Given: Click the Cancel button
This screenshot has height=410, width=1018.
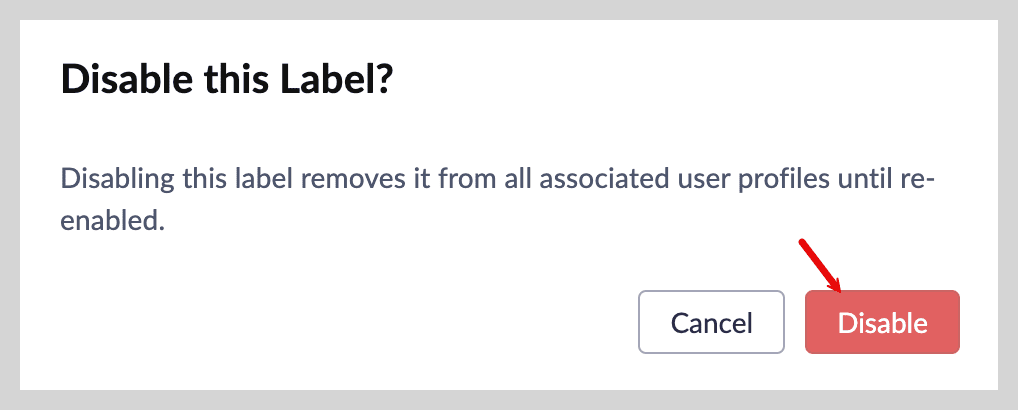Looking at the screenshot, I should [x=711, y=322].
